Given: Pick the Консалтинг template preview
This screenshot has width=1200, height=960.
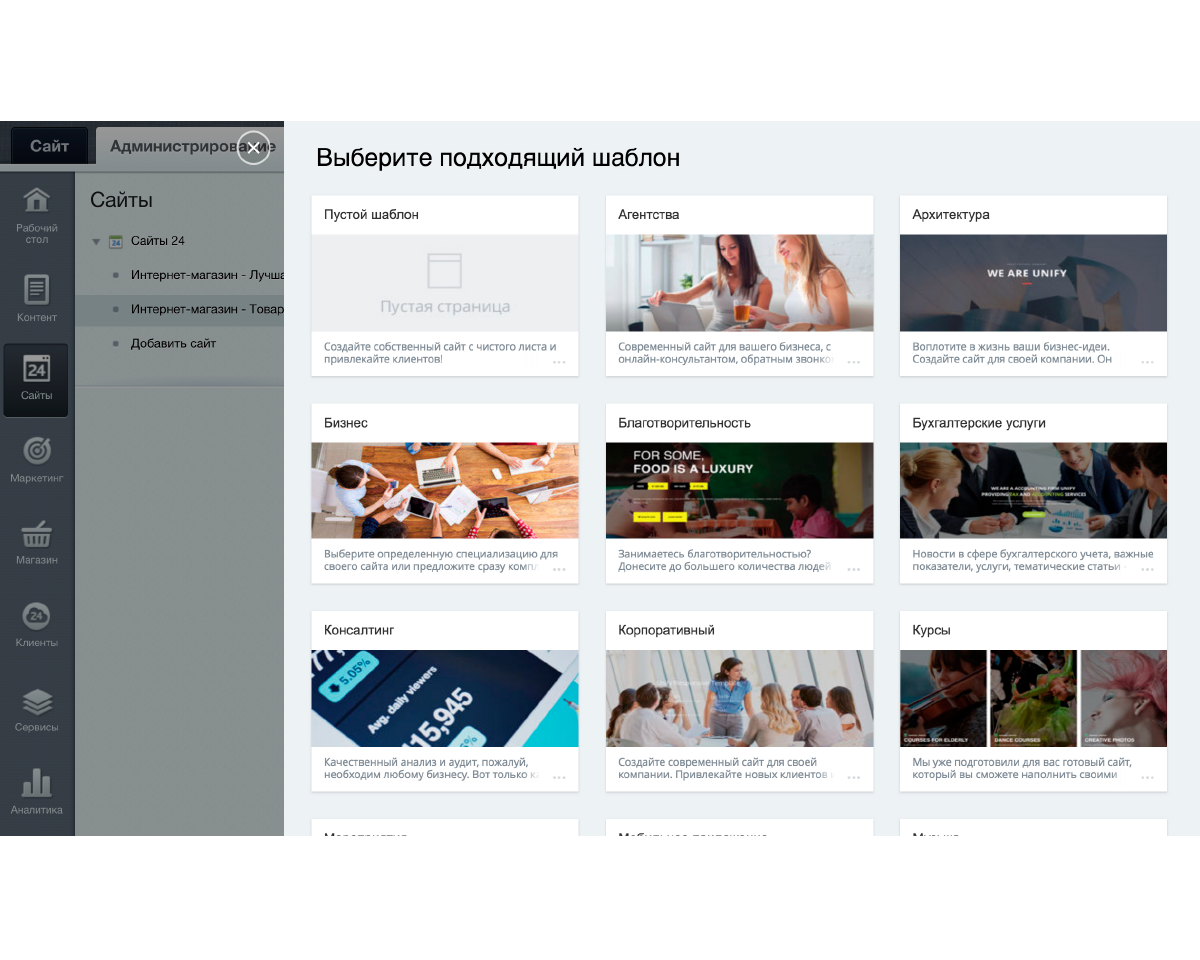Looking at the screenshot, I should coord(445,699).
